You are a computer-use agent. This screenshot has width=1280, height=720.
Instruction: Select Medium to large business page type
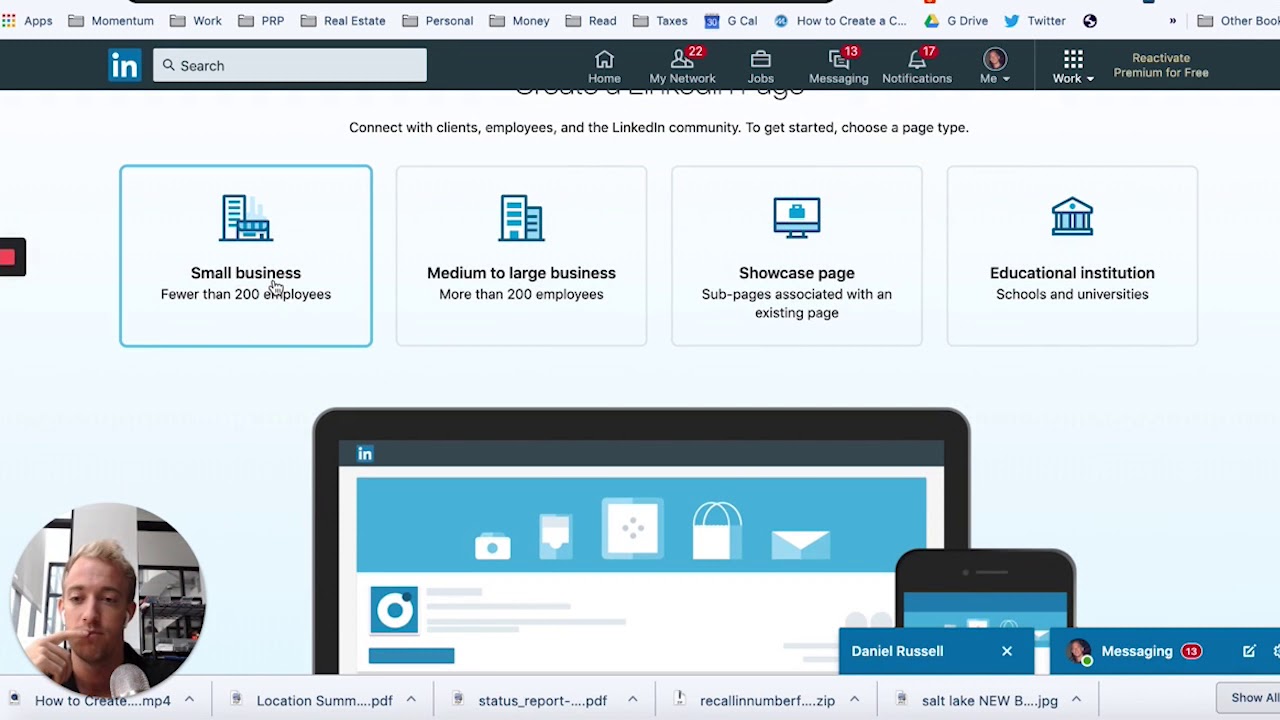(x=521, y=256)
